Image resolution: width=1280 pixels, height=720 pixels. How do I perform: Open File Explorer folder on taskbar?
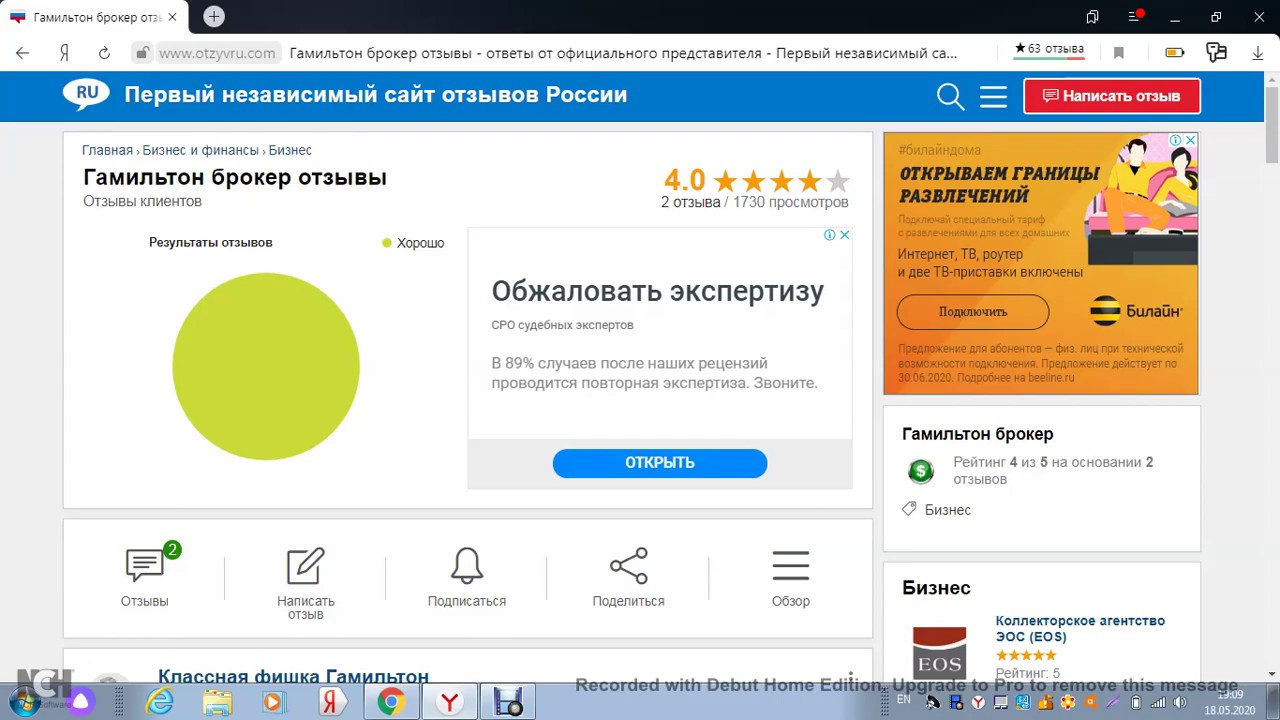pos(217,702)
